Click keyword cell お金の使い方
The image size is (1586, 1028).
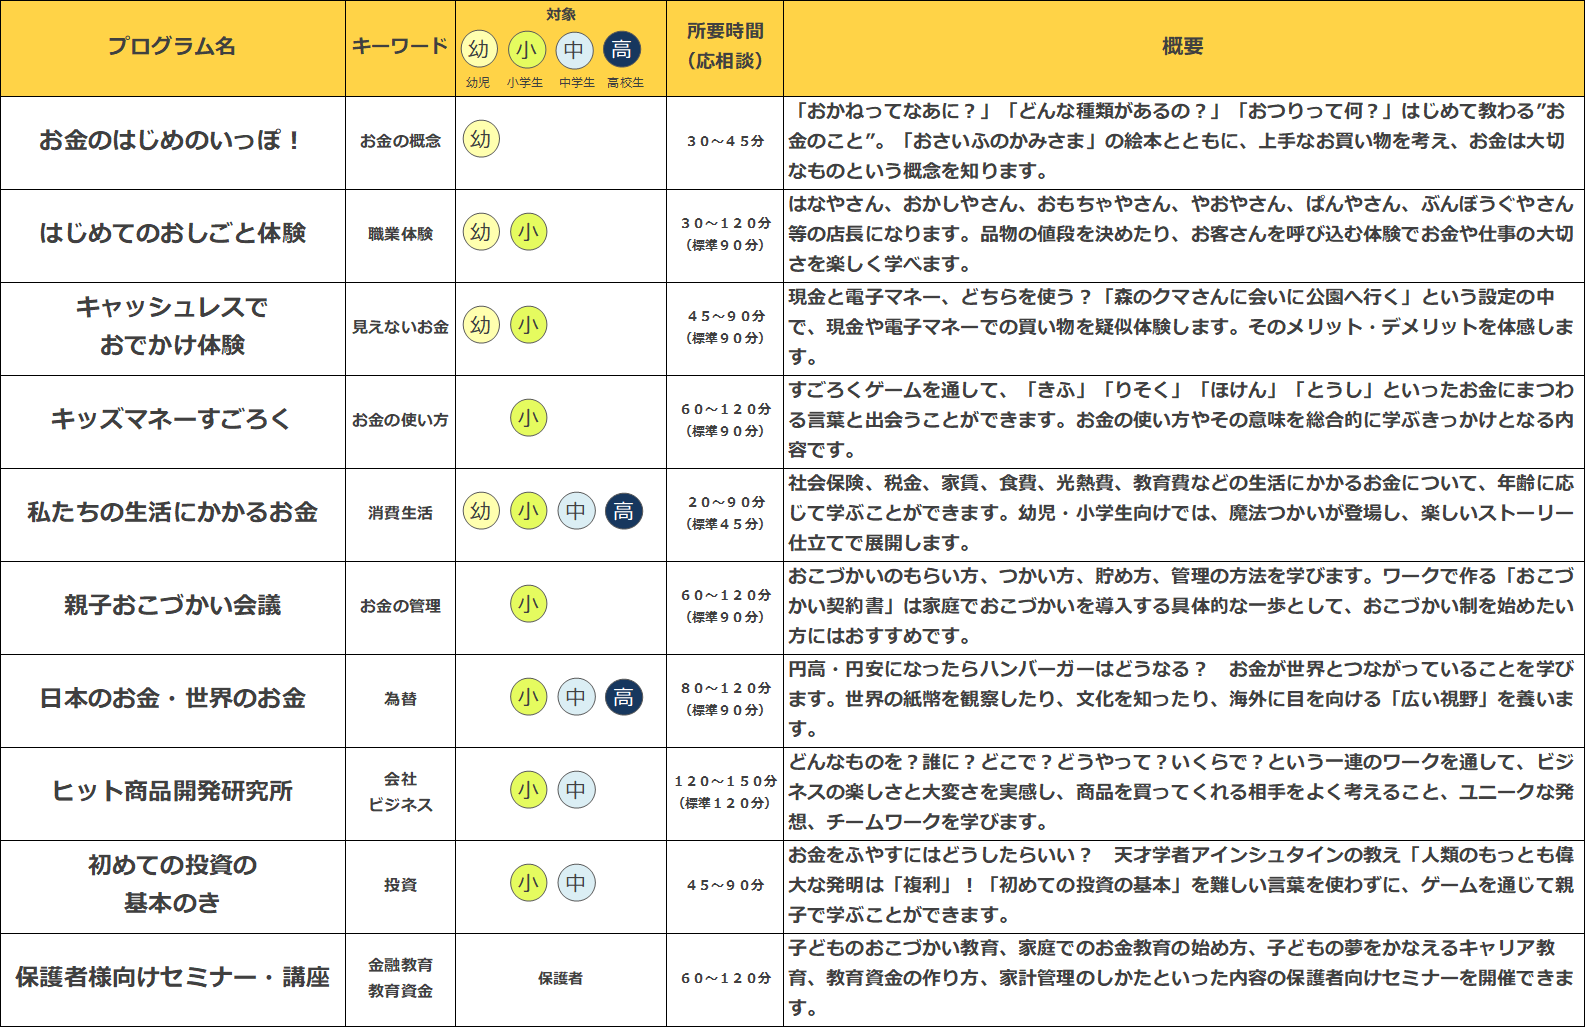(400, 421)
